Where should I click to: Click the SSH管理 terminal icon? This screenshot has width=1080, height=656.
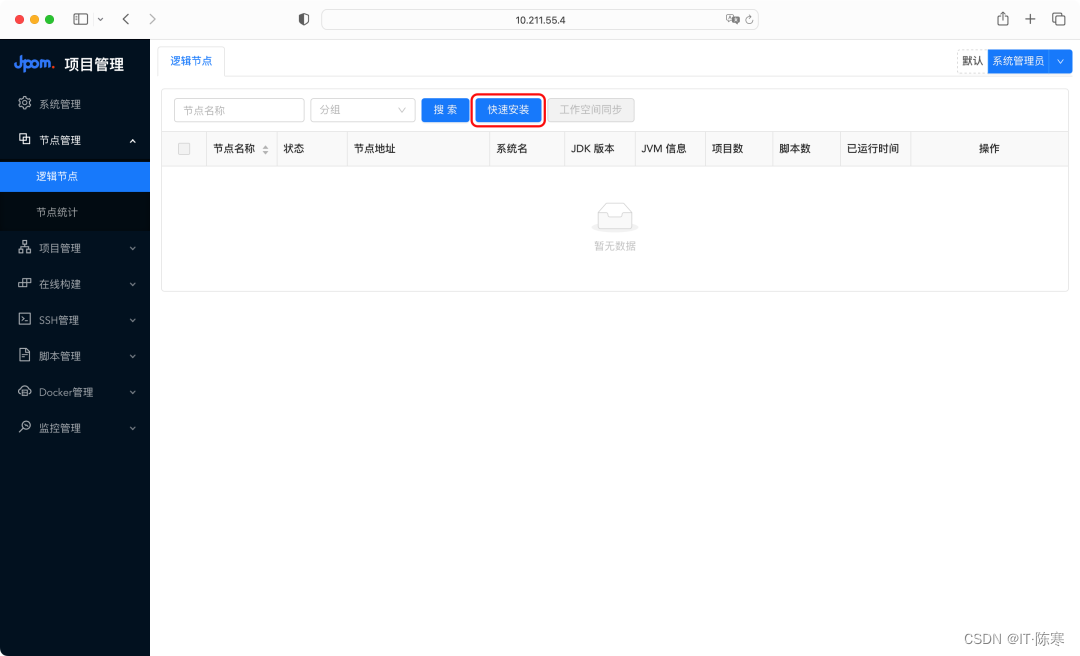pos(25,319)
